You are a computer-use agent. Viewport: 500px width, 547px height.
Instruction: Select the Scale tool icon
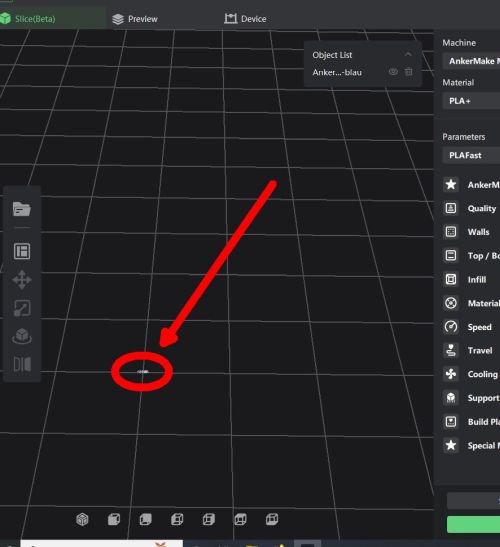click(x=22, y=308)
